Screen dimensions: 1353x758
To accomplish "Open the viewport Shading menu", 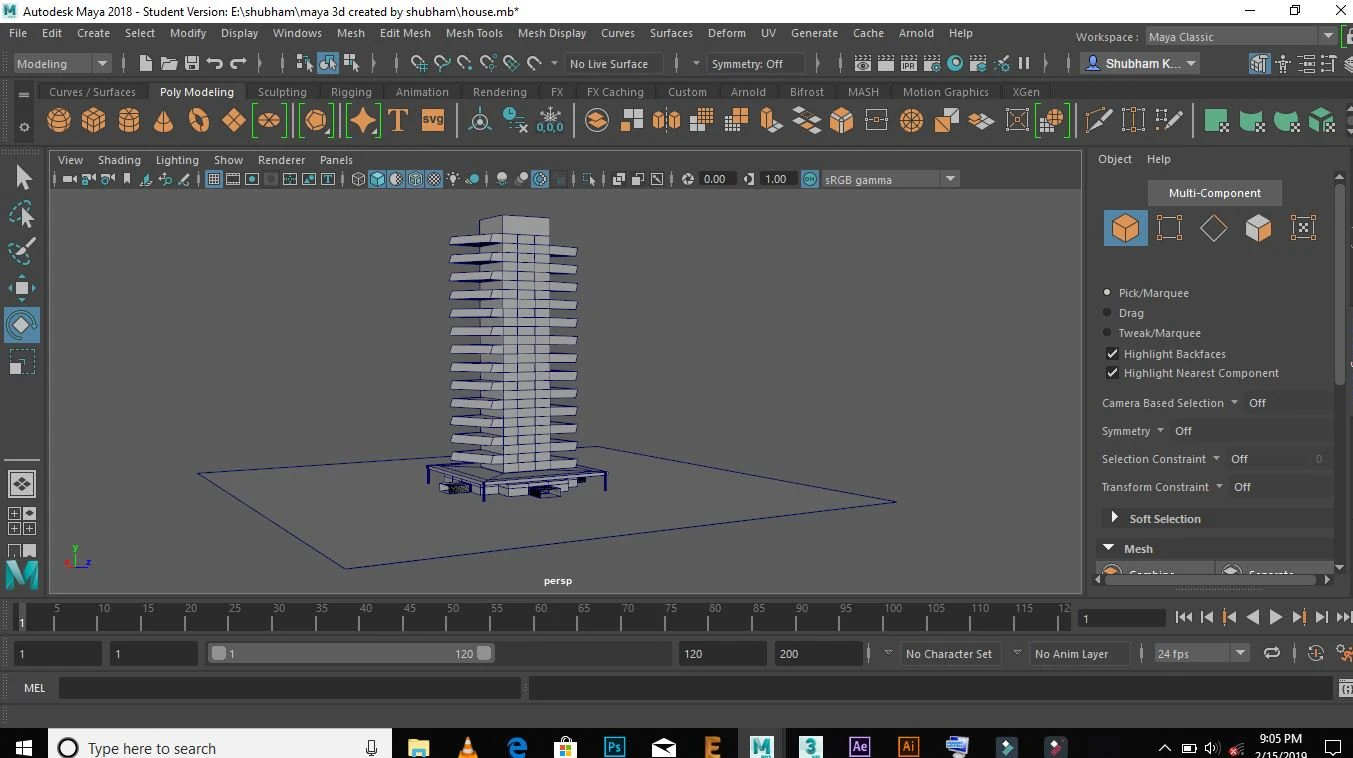I will (119, 160).
